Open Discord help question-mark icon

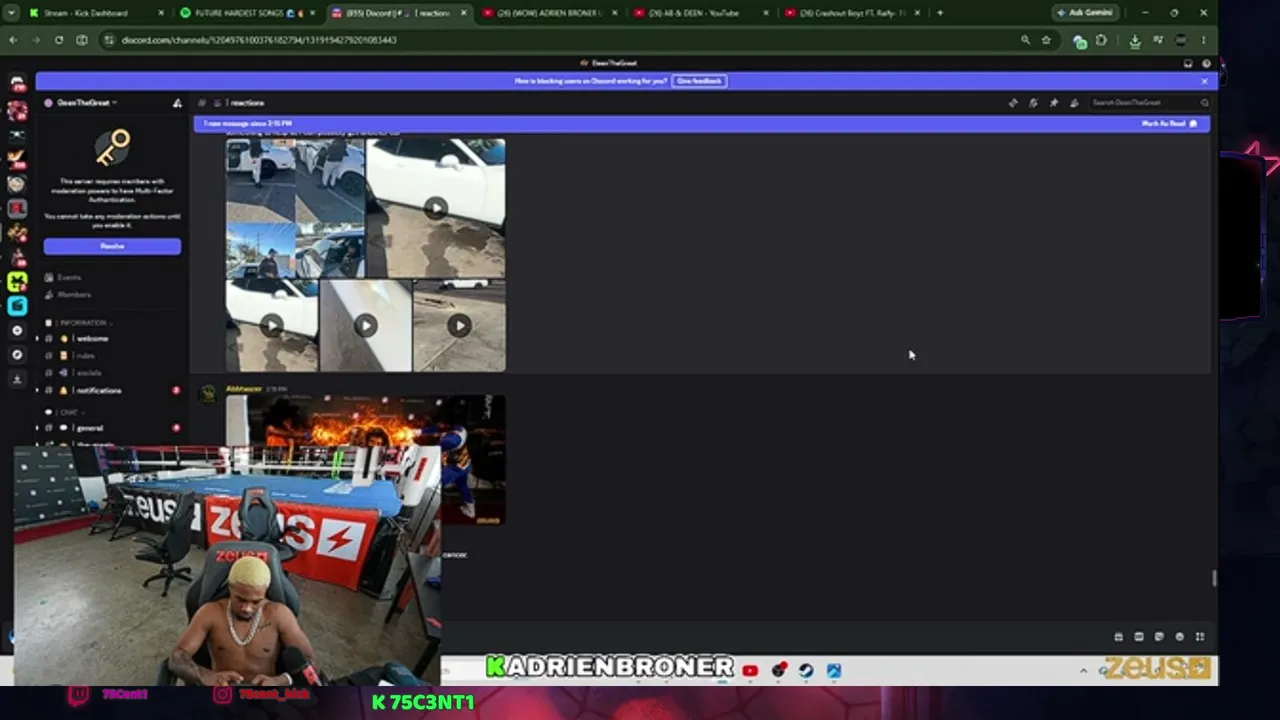(1206, 64)
